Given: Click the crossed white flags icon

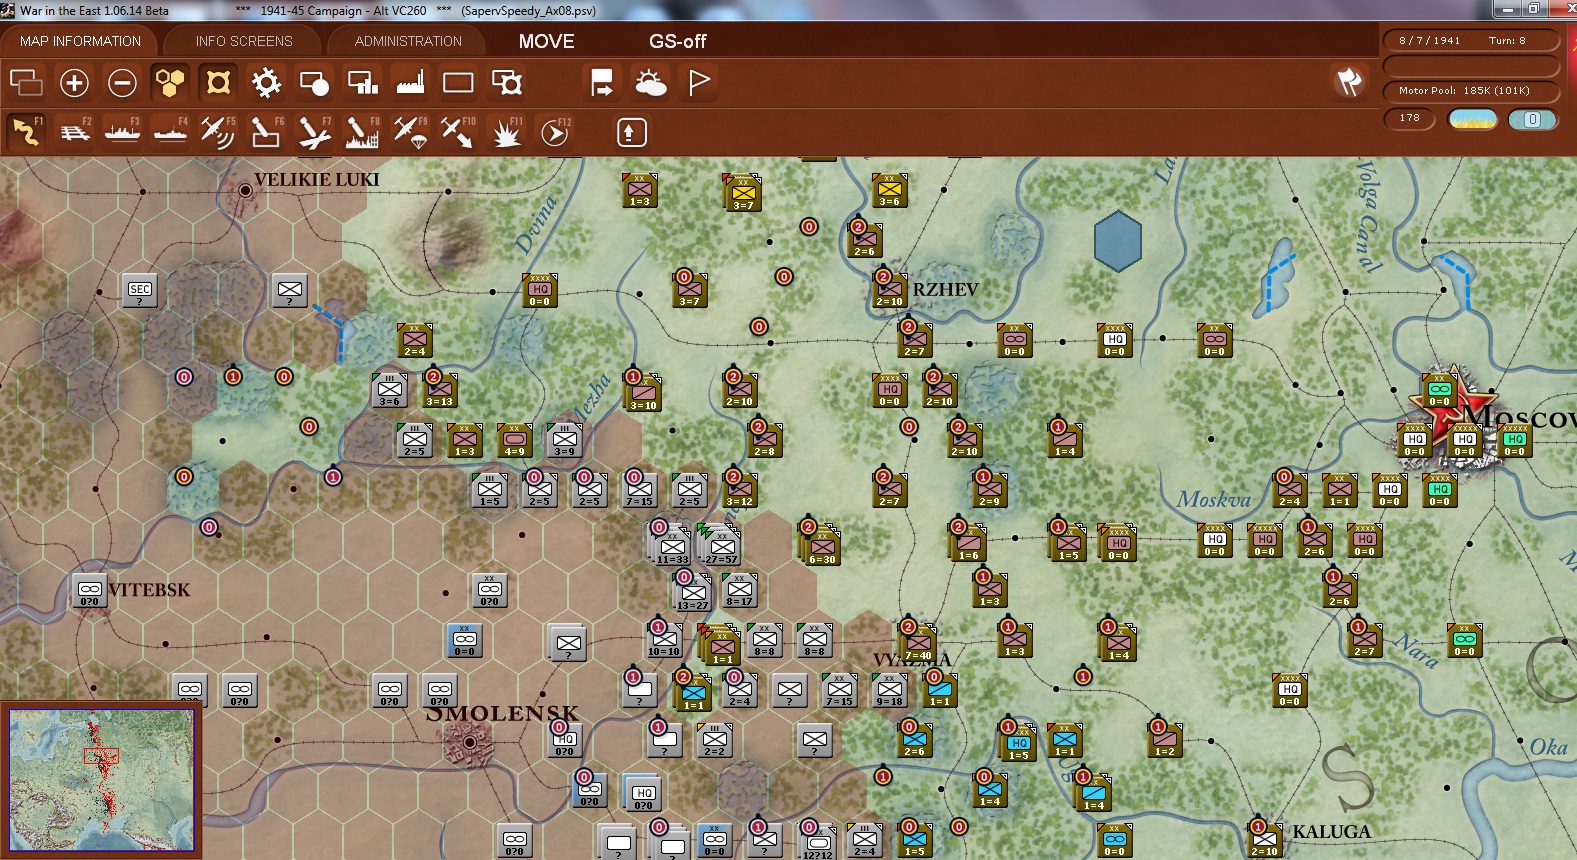Looking at the screenshot, I should pyautogui.click(x=1349, y=82).
